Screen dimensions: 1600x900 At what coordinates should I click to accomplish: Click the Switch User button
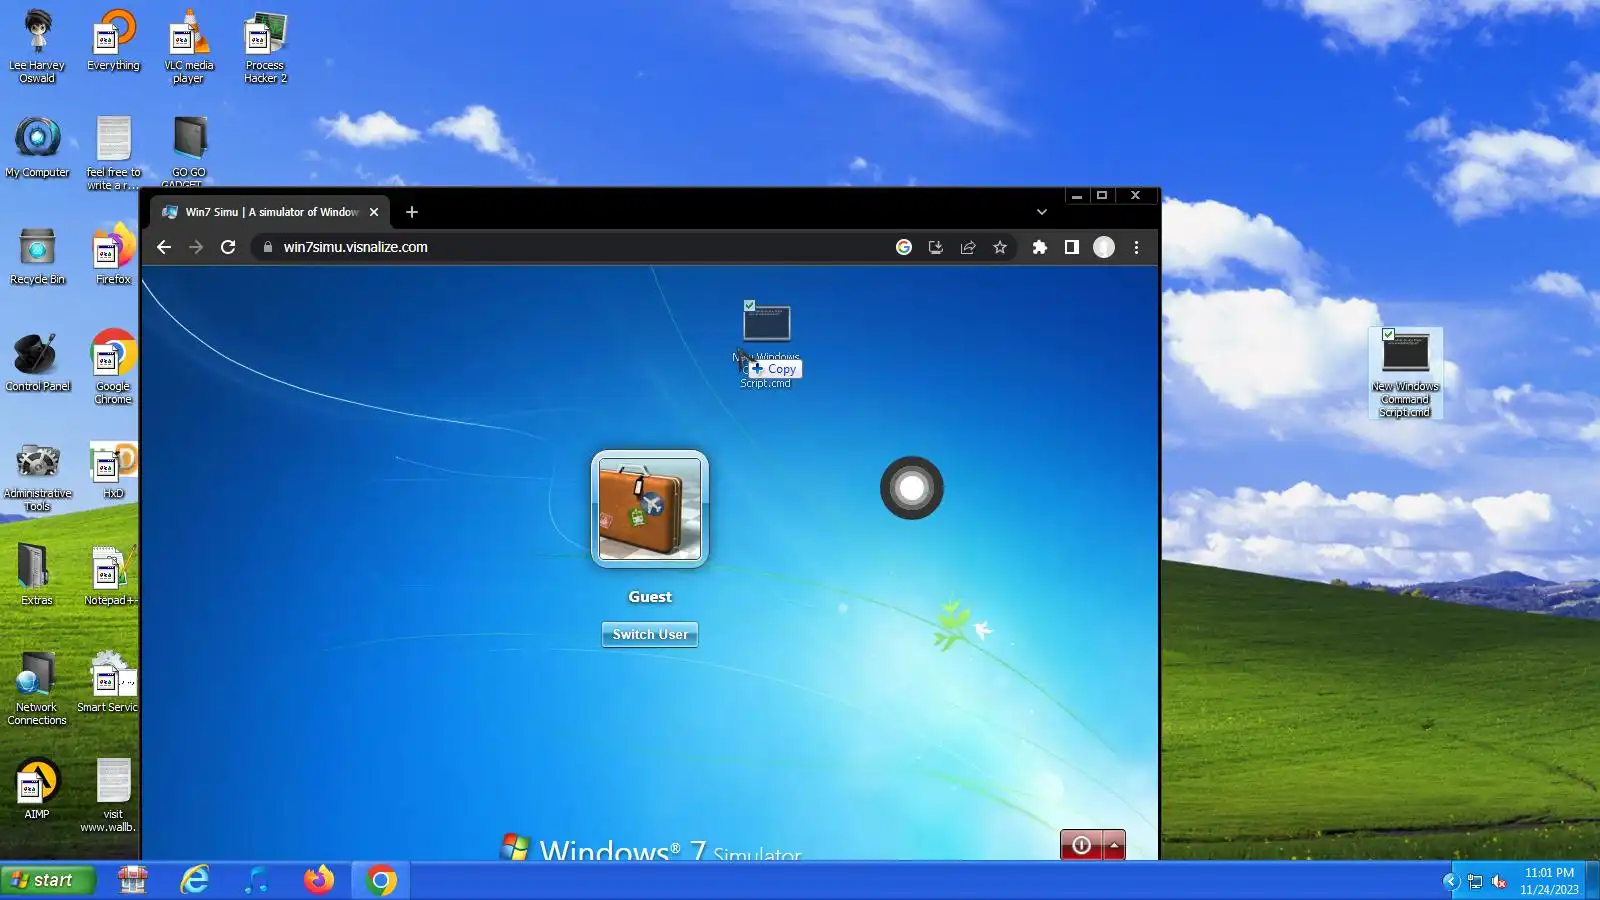[650, 634]
